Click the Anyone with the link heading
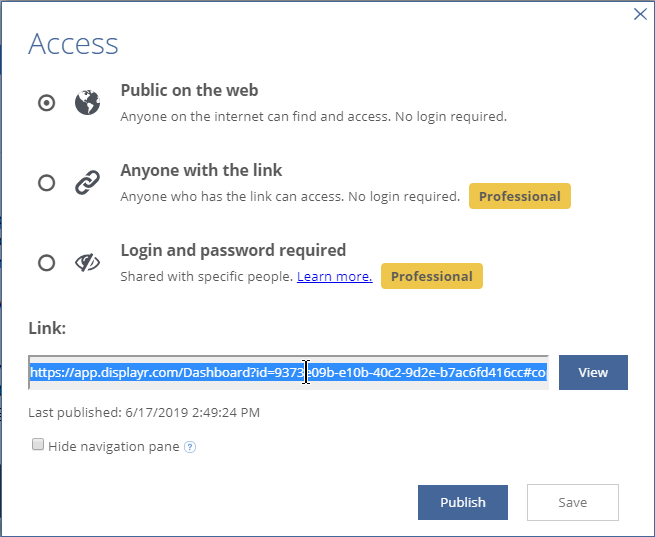Screen dimensions: 655x537 201,170
